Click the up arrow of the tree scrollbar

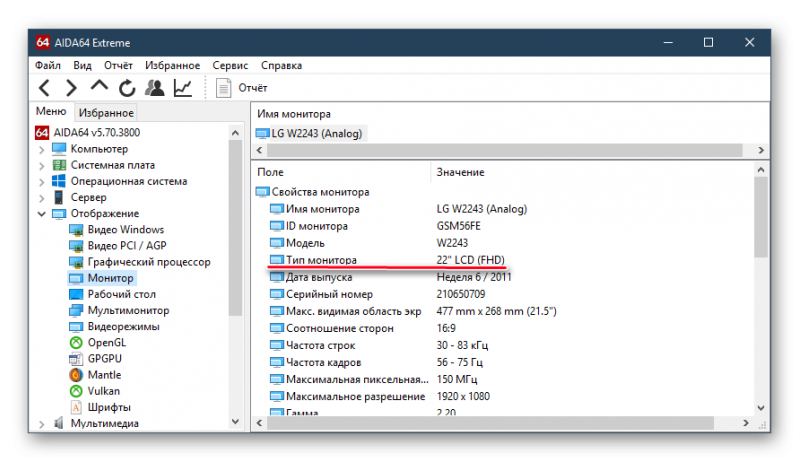tap(235, 133)
